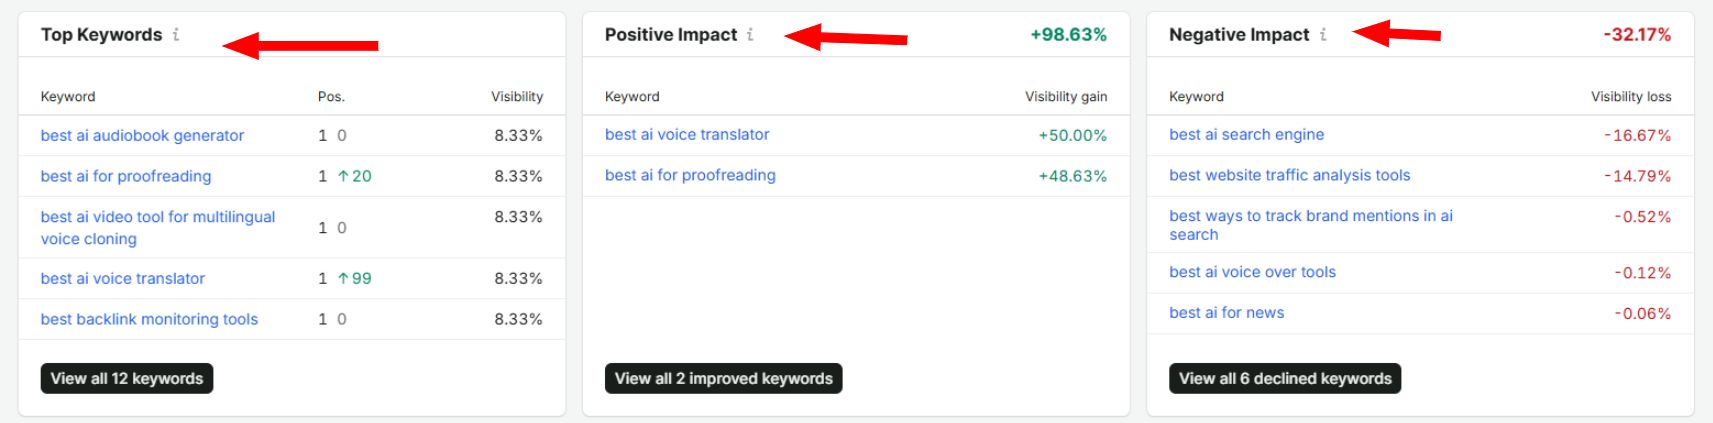Open 'best website traffic analysis tools' keyword
Image resolution: width=1713 pixels, height=423 pixels.
(1289, 175)
